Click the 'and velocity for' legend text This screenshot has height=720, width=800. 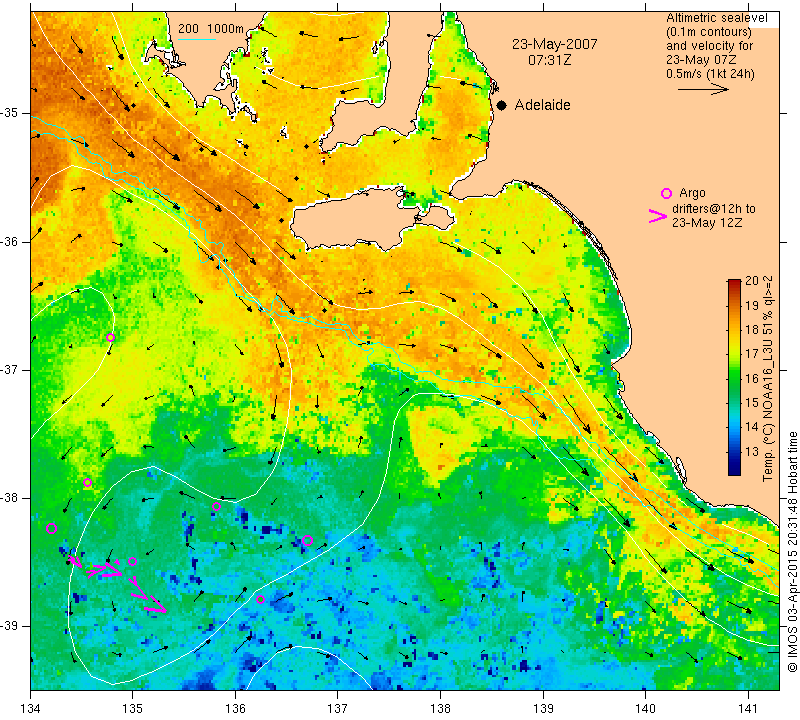tap(709, 45)
